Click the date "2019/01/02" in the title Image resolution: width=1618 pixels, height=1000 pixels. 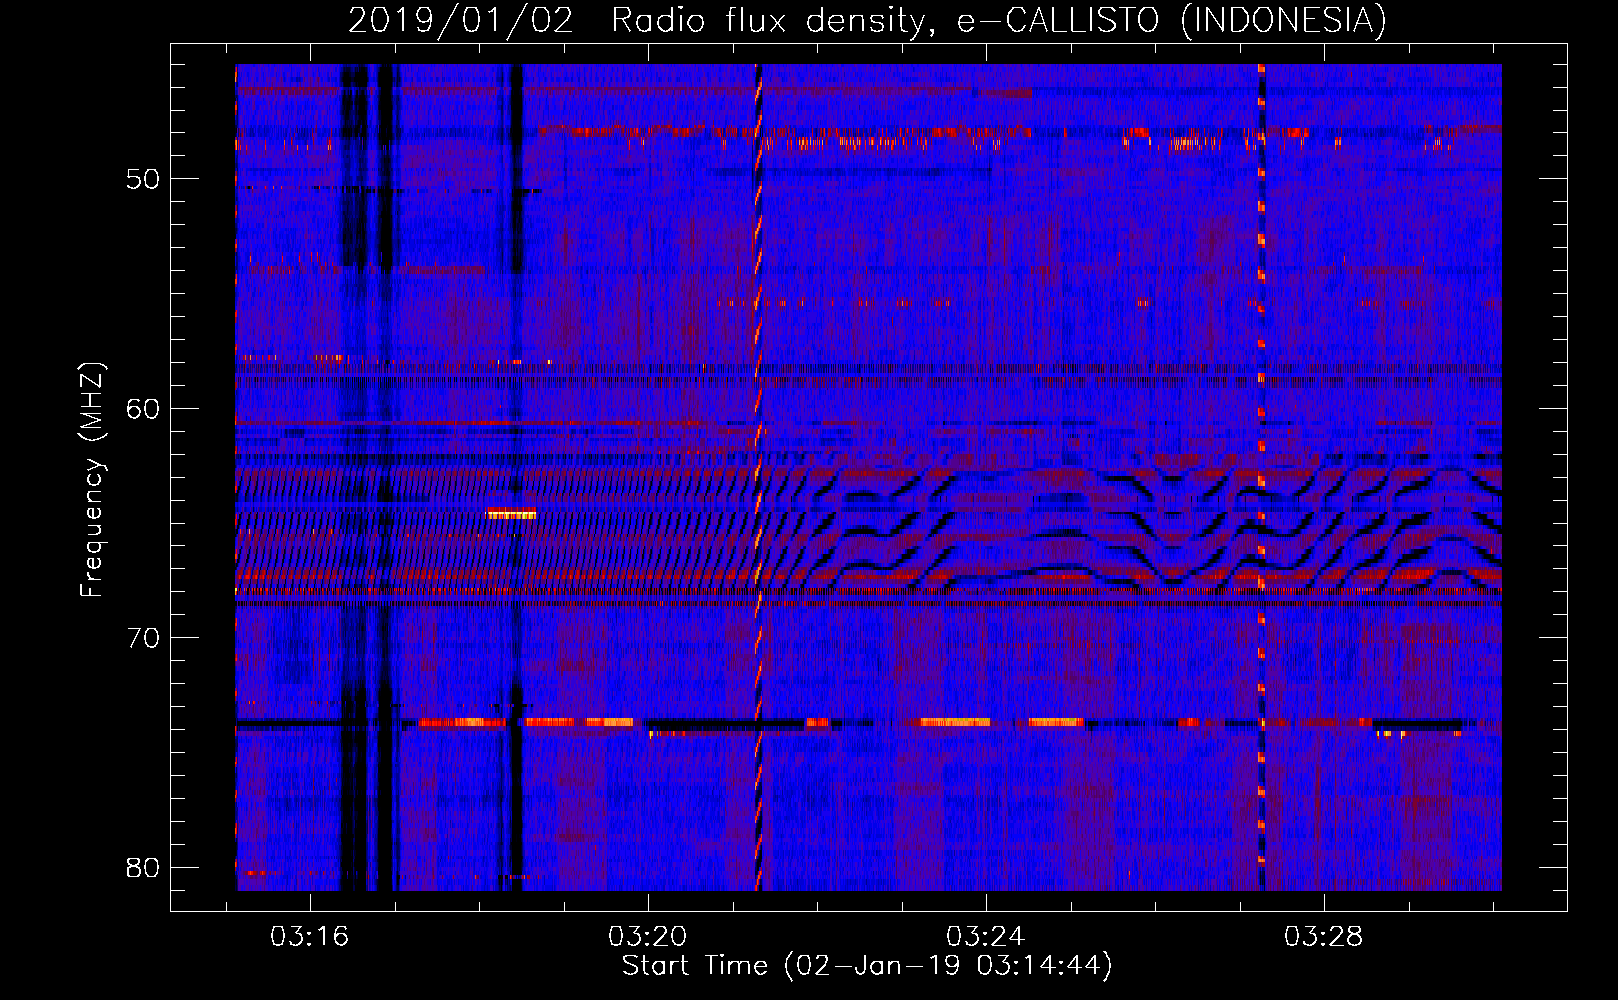(461, 20)
